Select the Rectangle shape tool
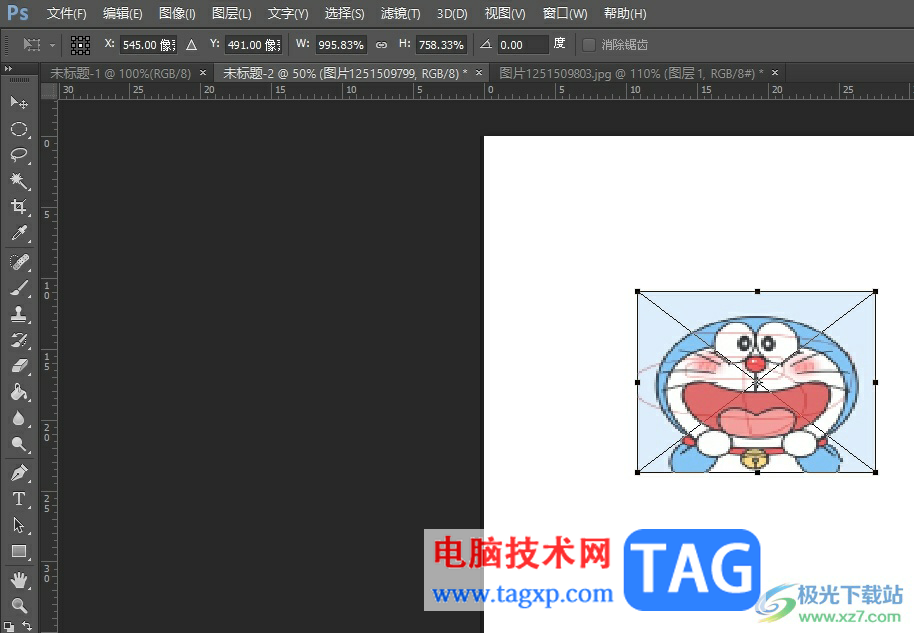Viewport: 914px width, 633px height. click(19, 551)
